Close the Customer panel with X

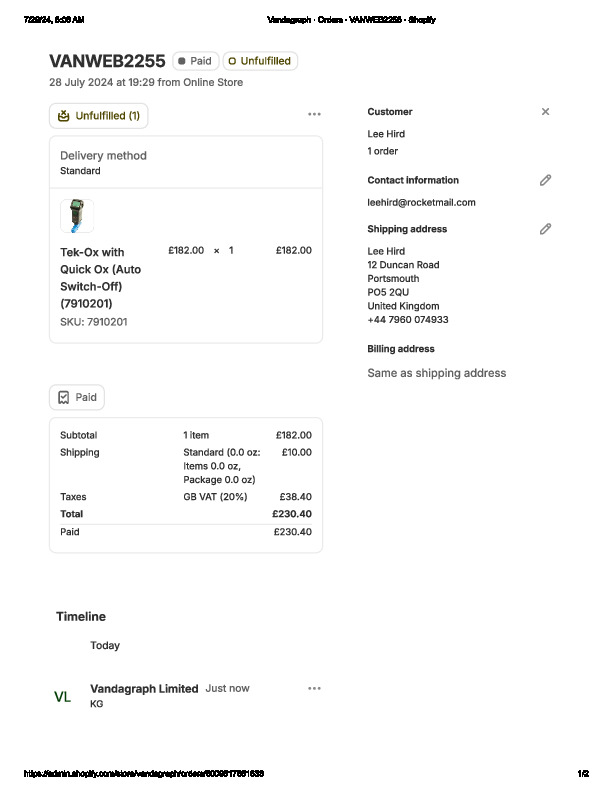(x=545, y=112)
